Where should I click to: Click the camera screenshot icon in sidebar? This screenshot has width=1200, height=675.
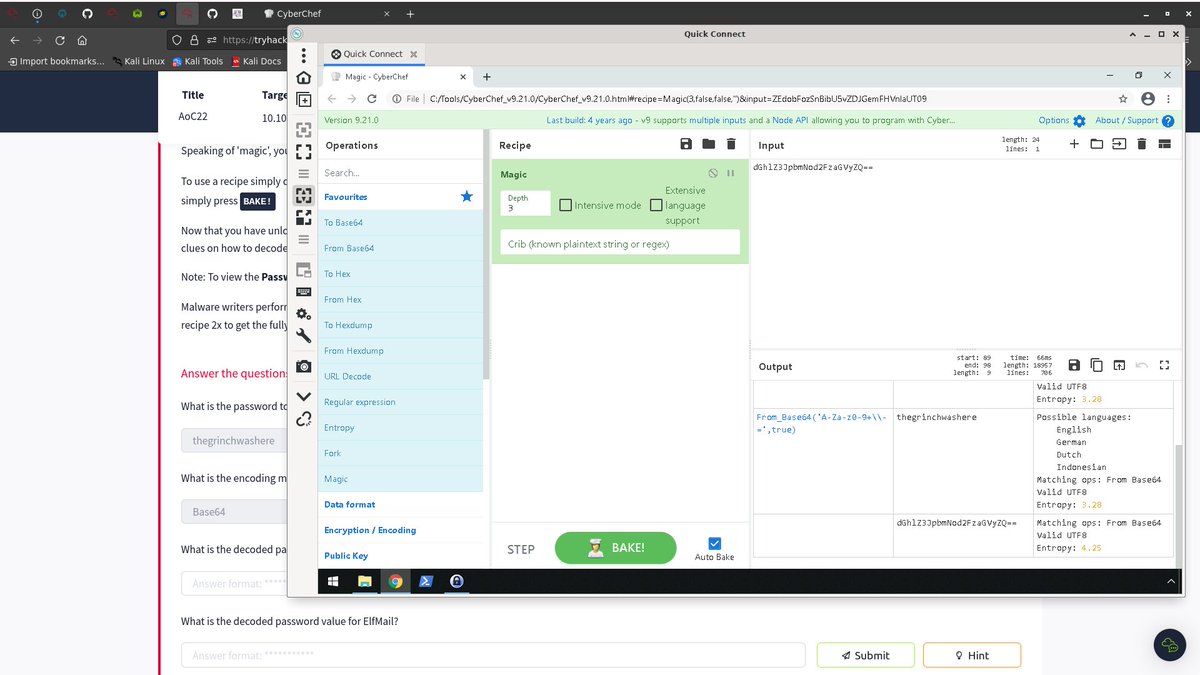304,366
